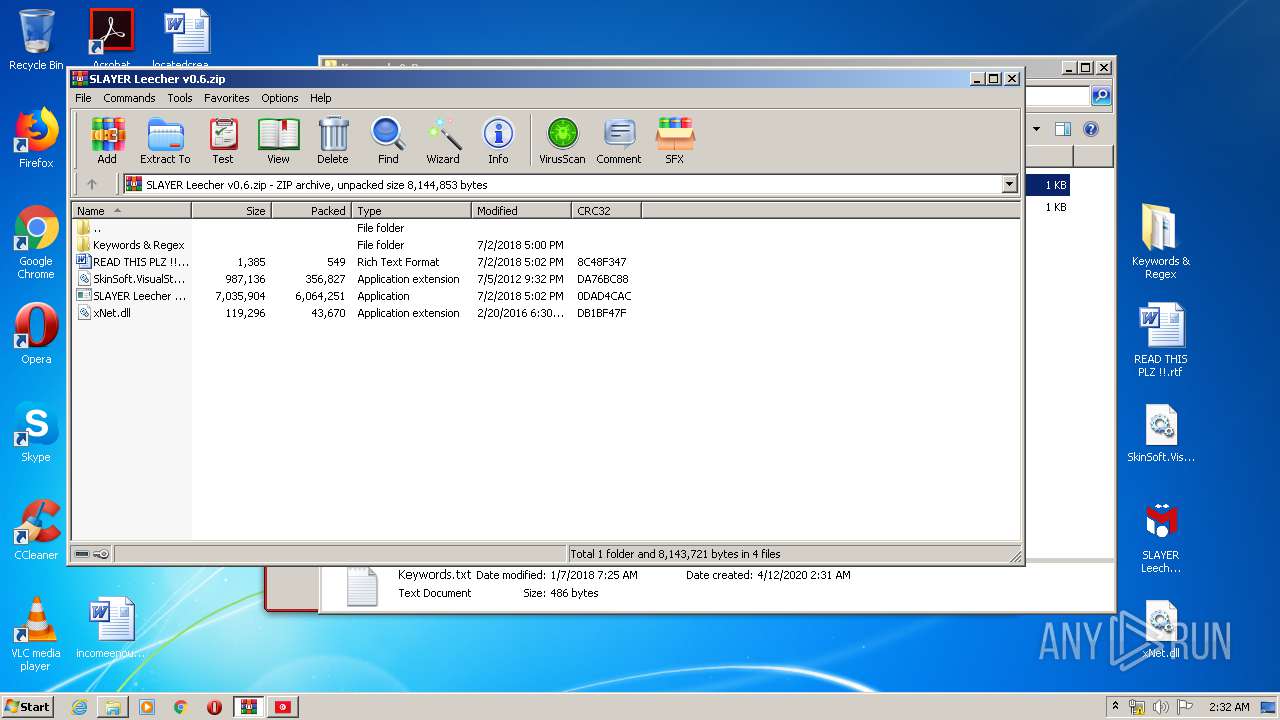The height and width of the screenshot is (720, 1280).
Task: Sort files by Modified column
Action: [x=521, y=211]
